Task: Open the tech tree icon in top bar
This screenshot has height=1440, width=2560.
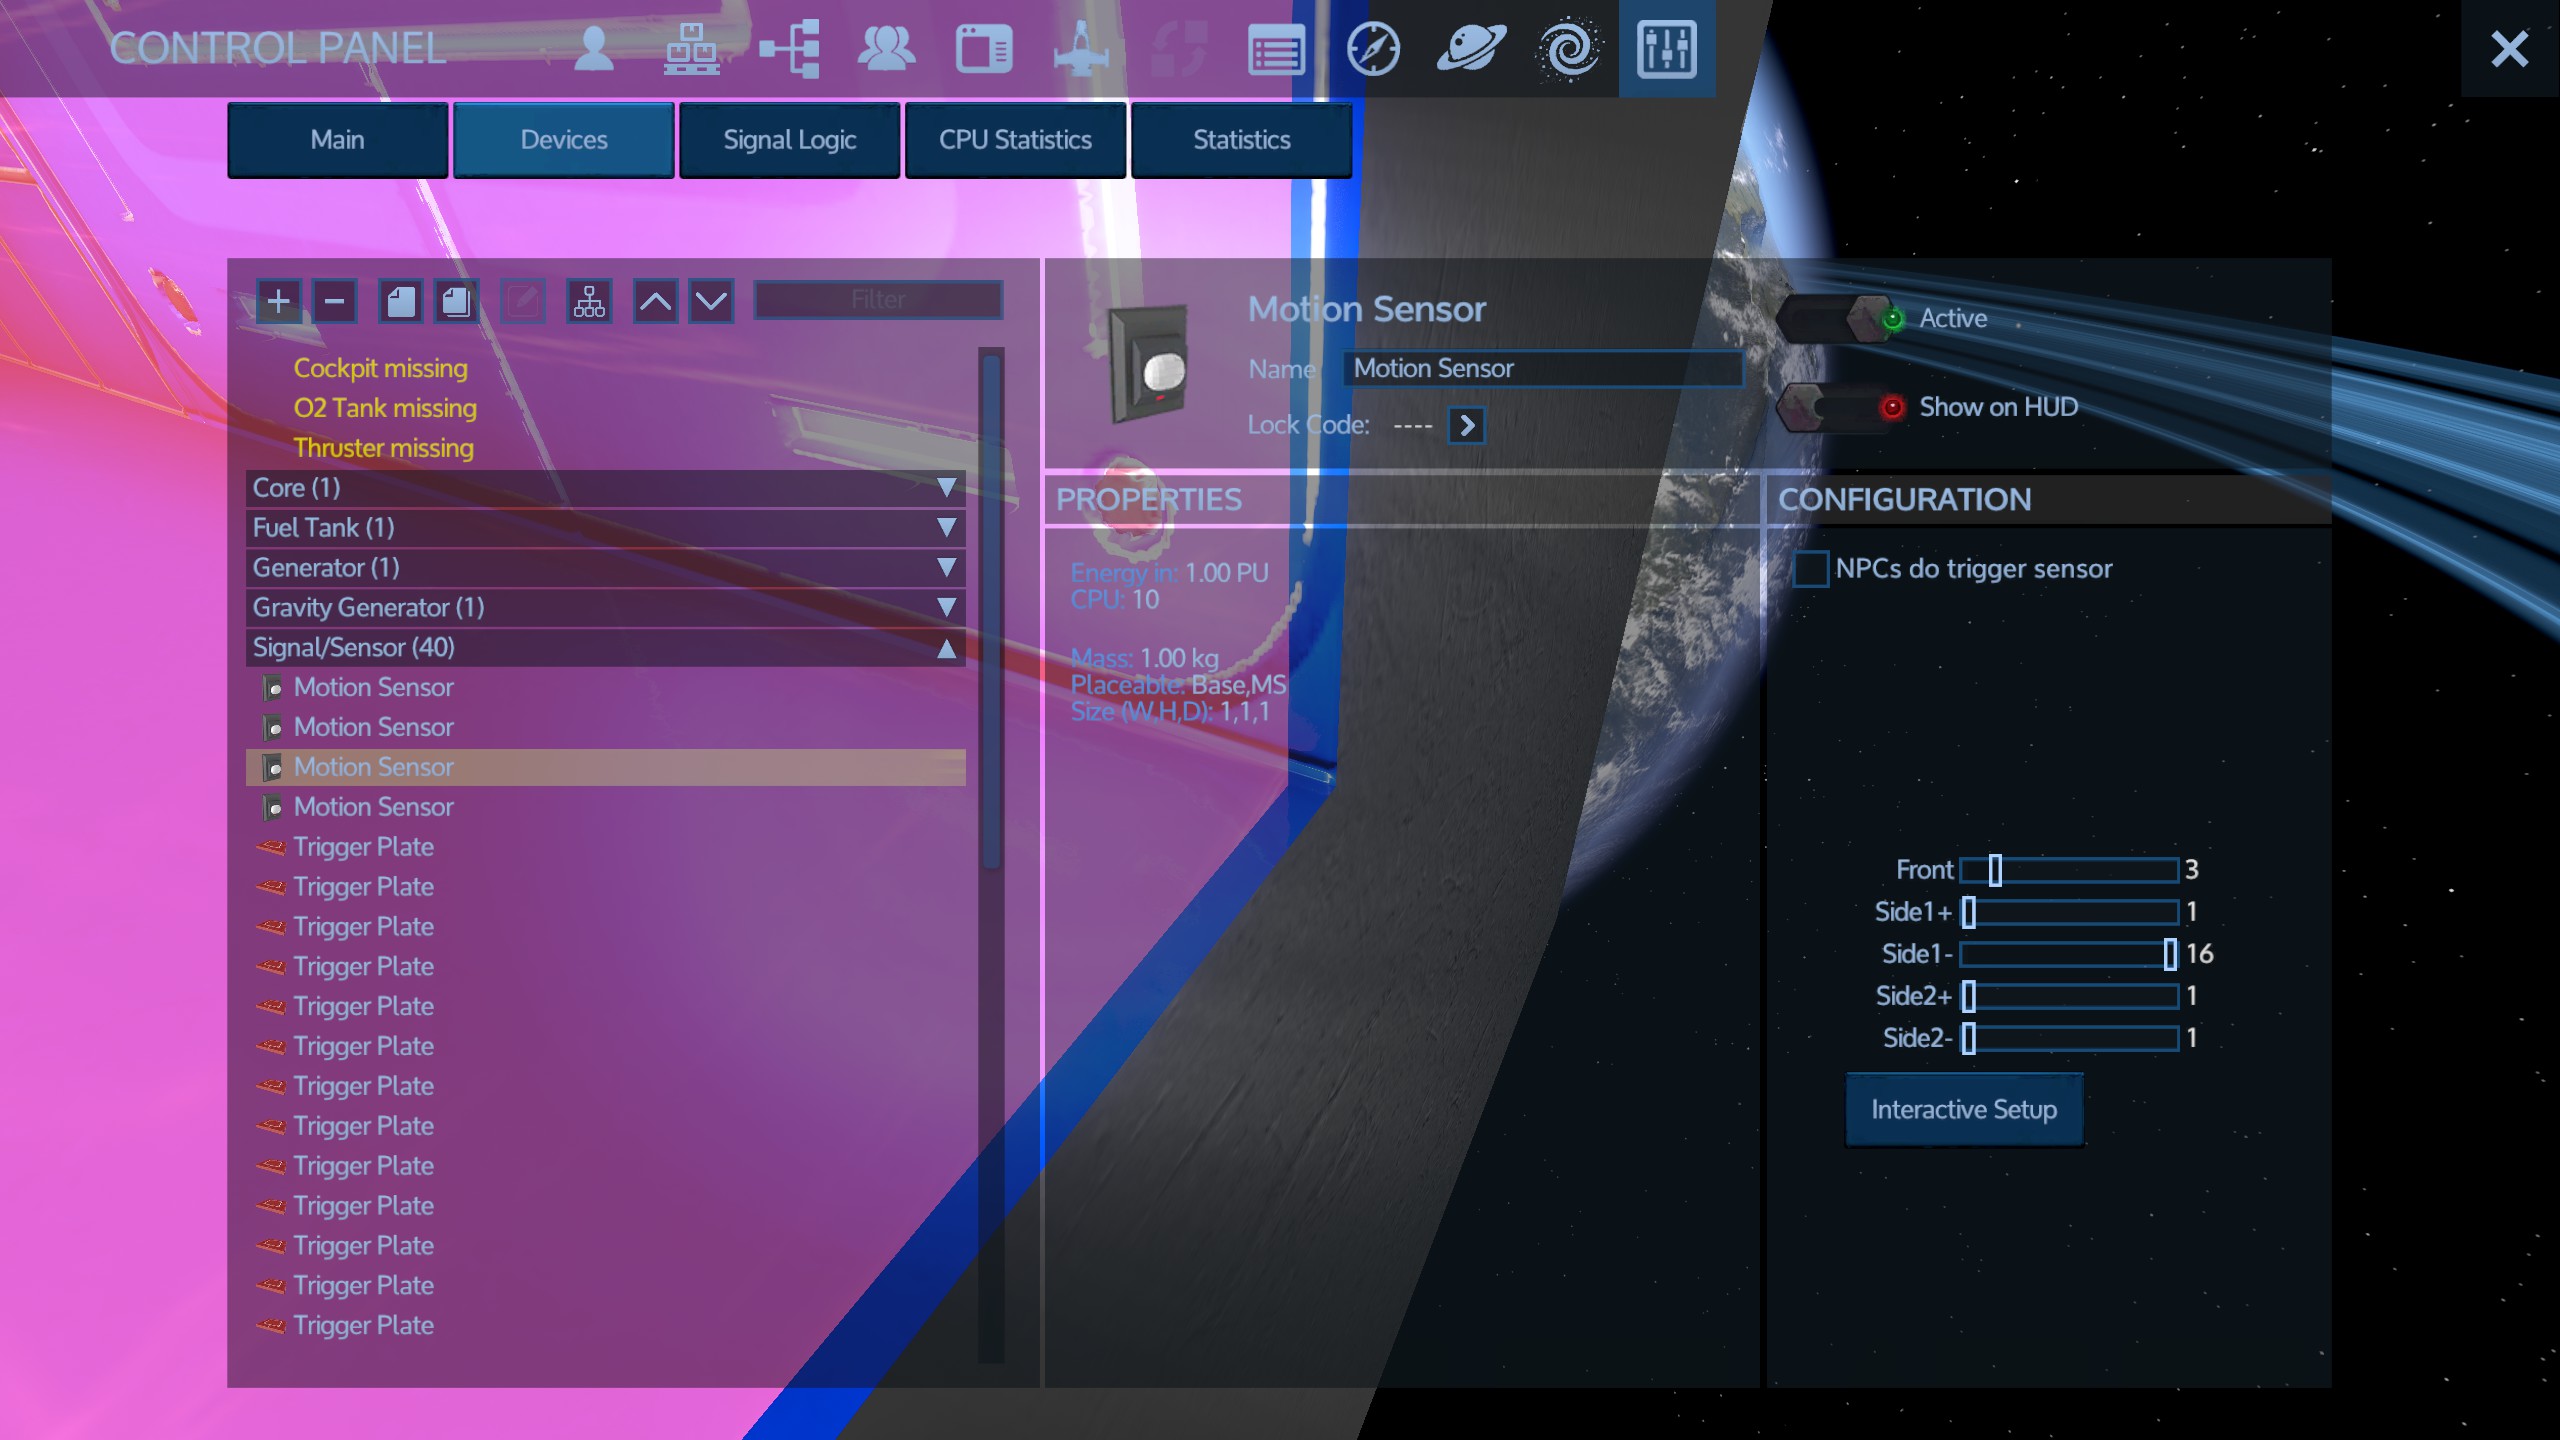Action: click(x=790, y=49)
